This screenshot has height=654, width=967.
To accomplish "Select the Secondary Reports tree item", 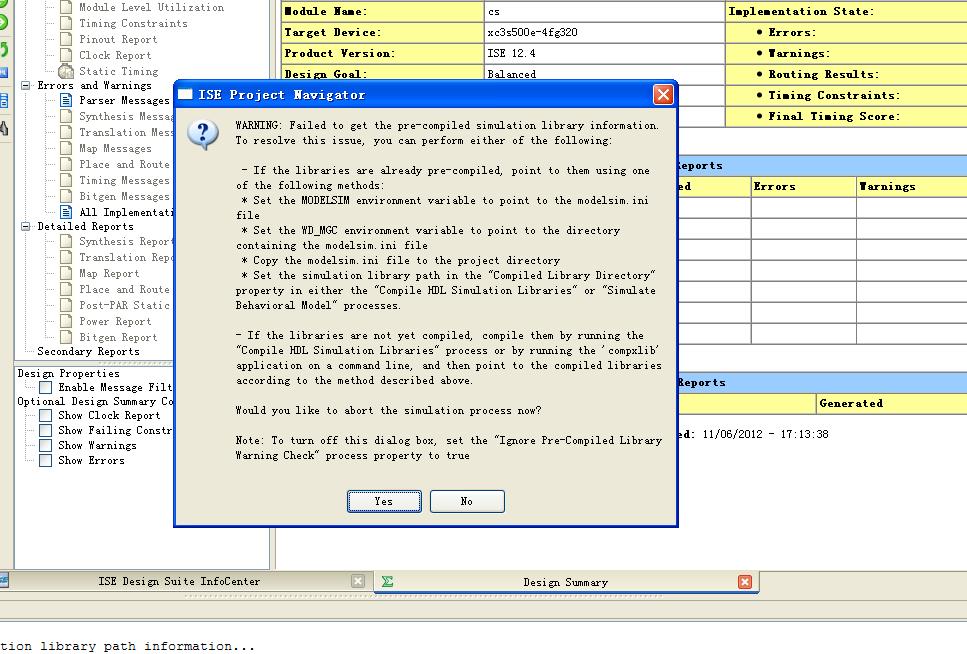I will tap(88, 351).
